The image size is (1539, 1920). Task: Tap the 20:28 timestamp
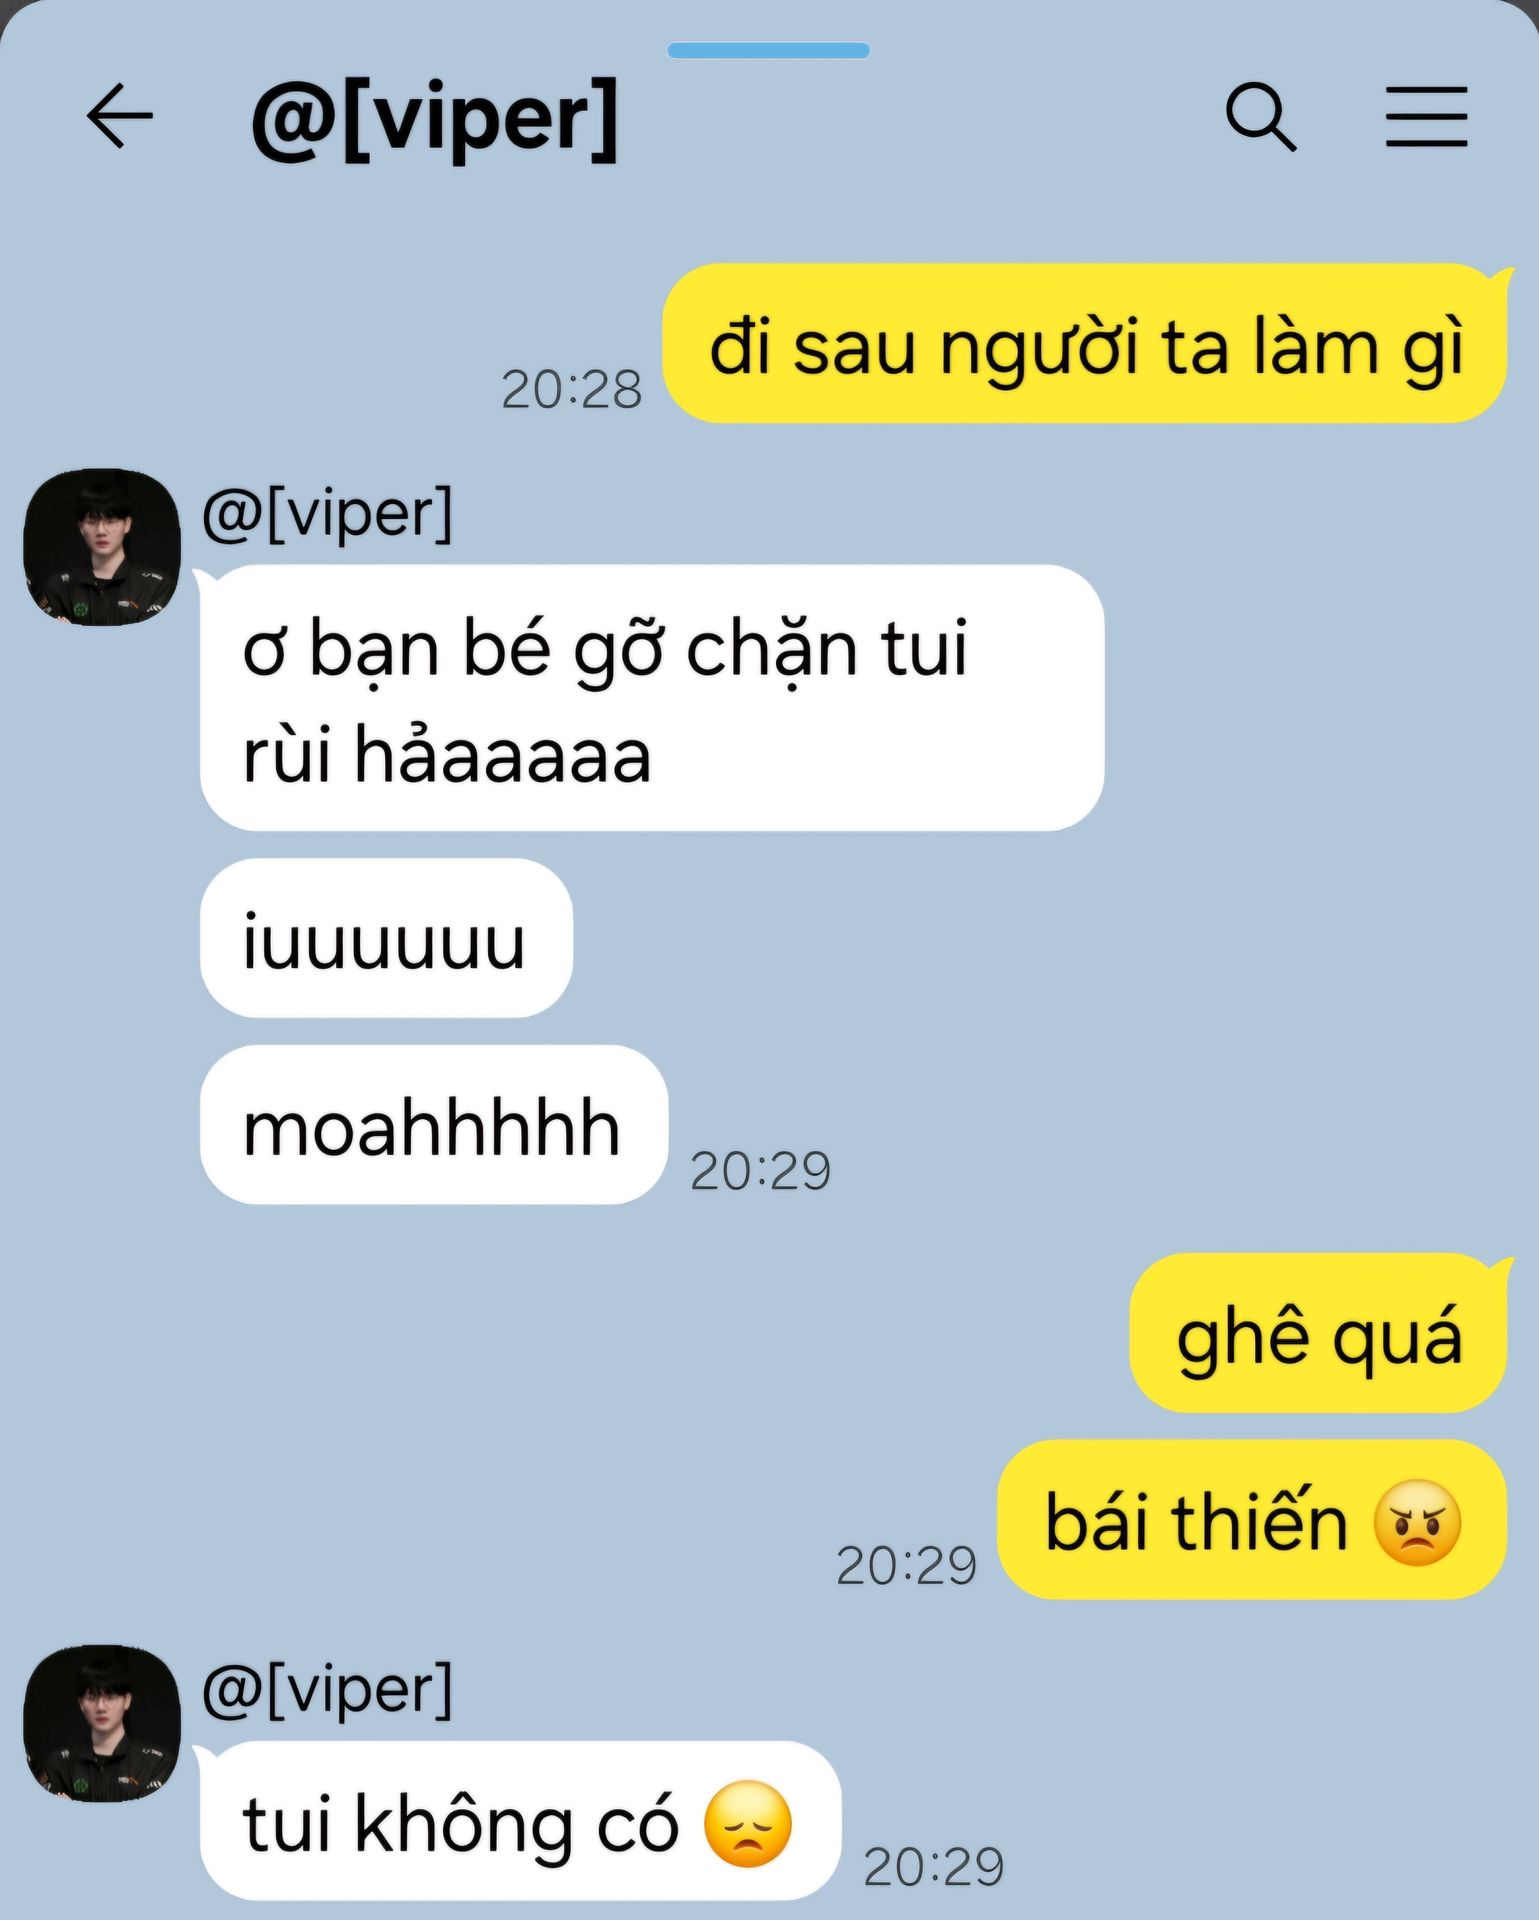571,389
